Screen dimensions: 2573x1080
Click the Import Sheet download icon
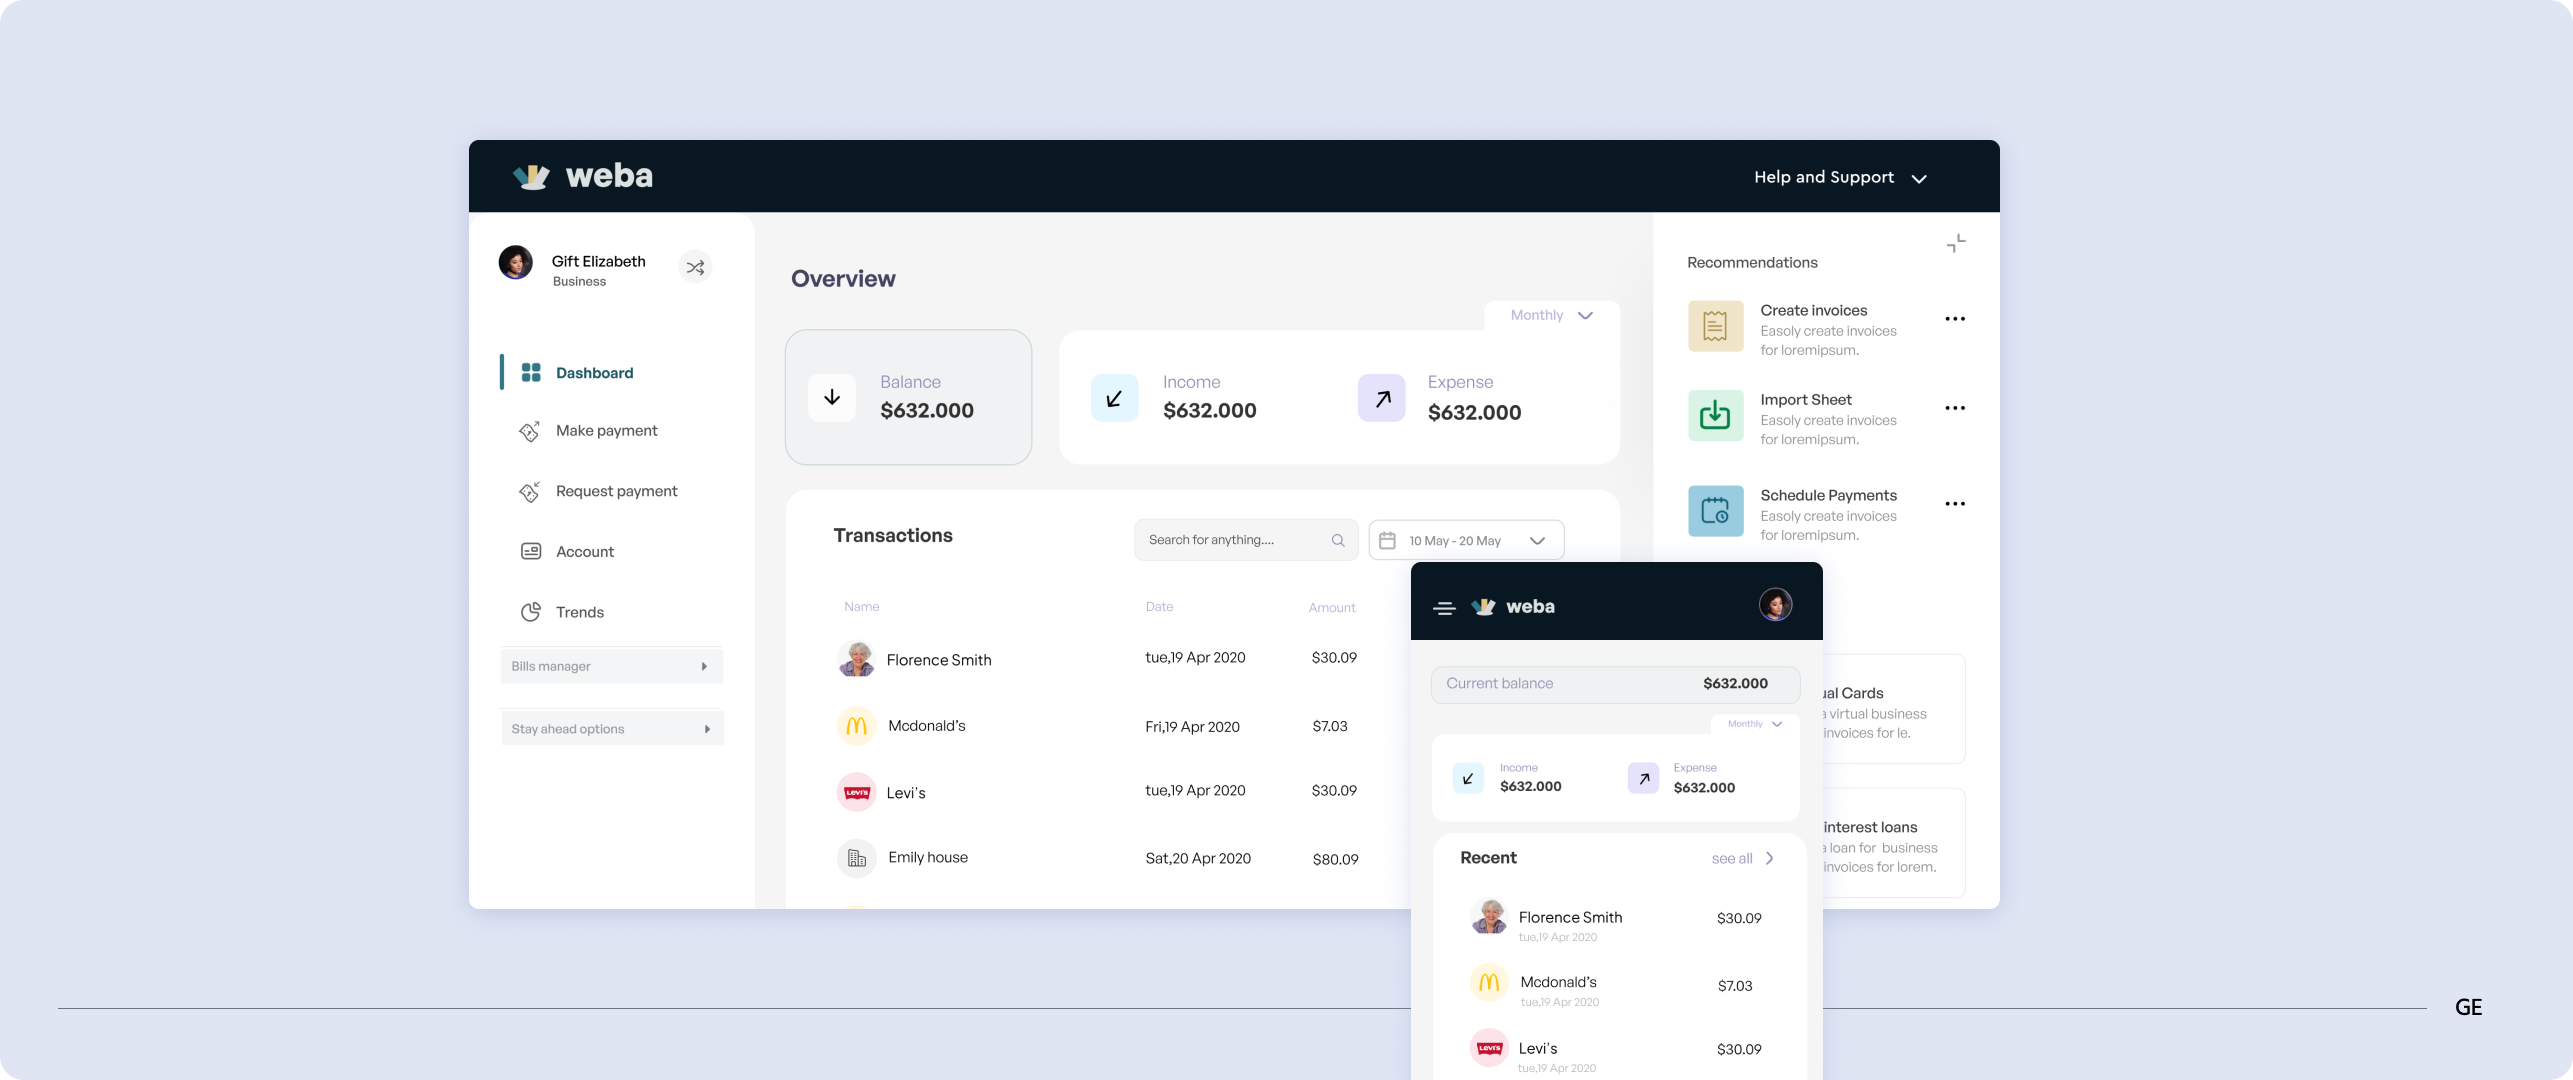(1715, 415)
